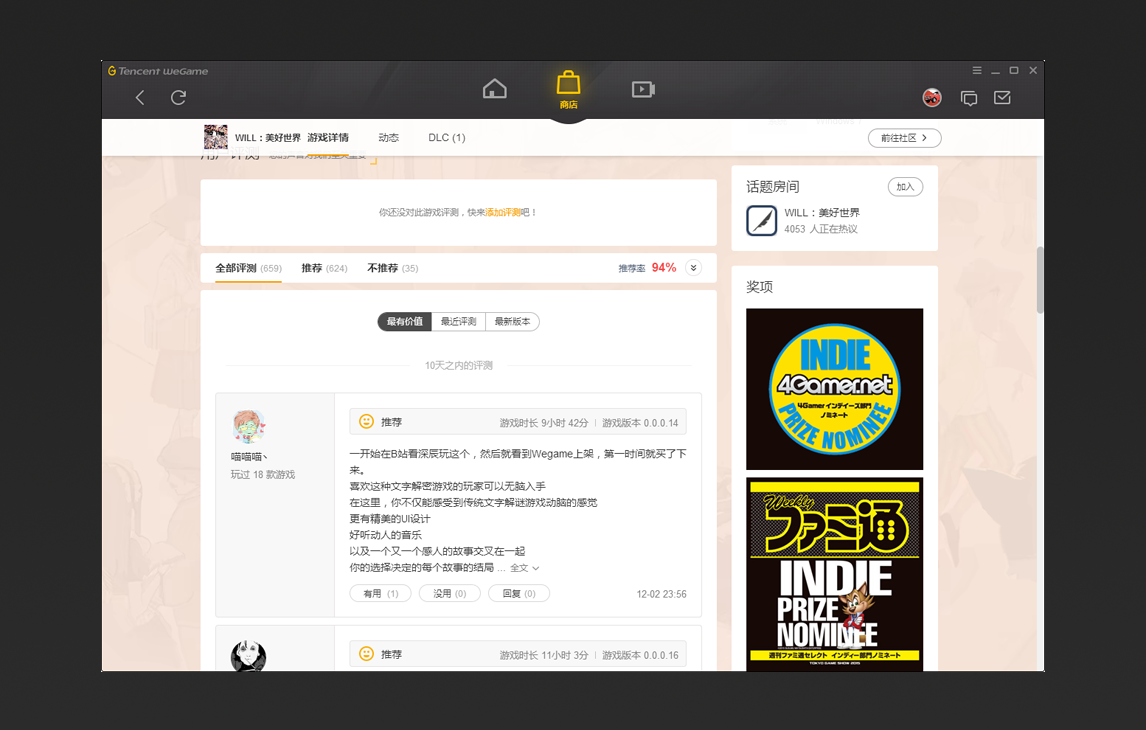Click 前往社区 button

click(904, 138)
